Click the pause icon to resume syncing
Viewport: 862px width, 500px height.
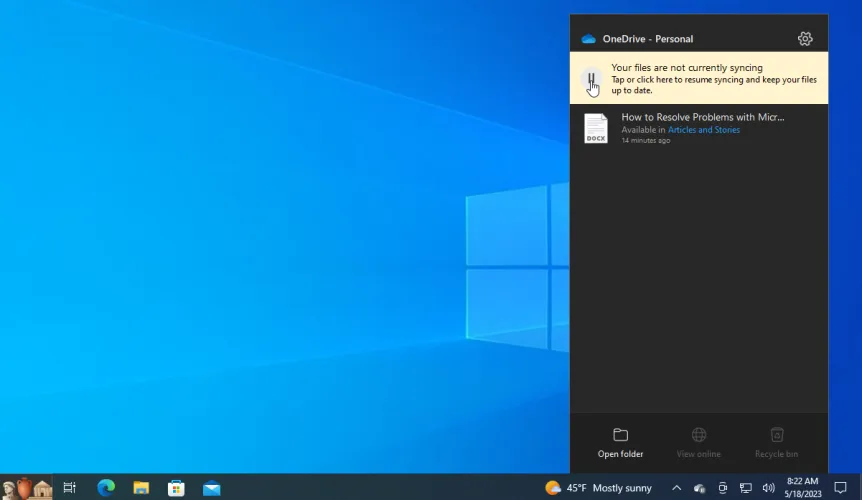(592, 78)
